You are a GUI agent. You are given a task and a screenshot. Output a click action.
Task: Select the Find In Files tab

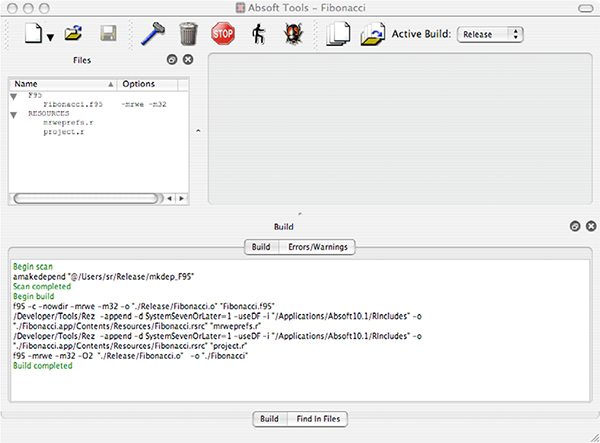click(318, 419)
